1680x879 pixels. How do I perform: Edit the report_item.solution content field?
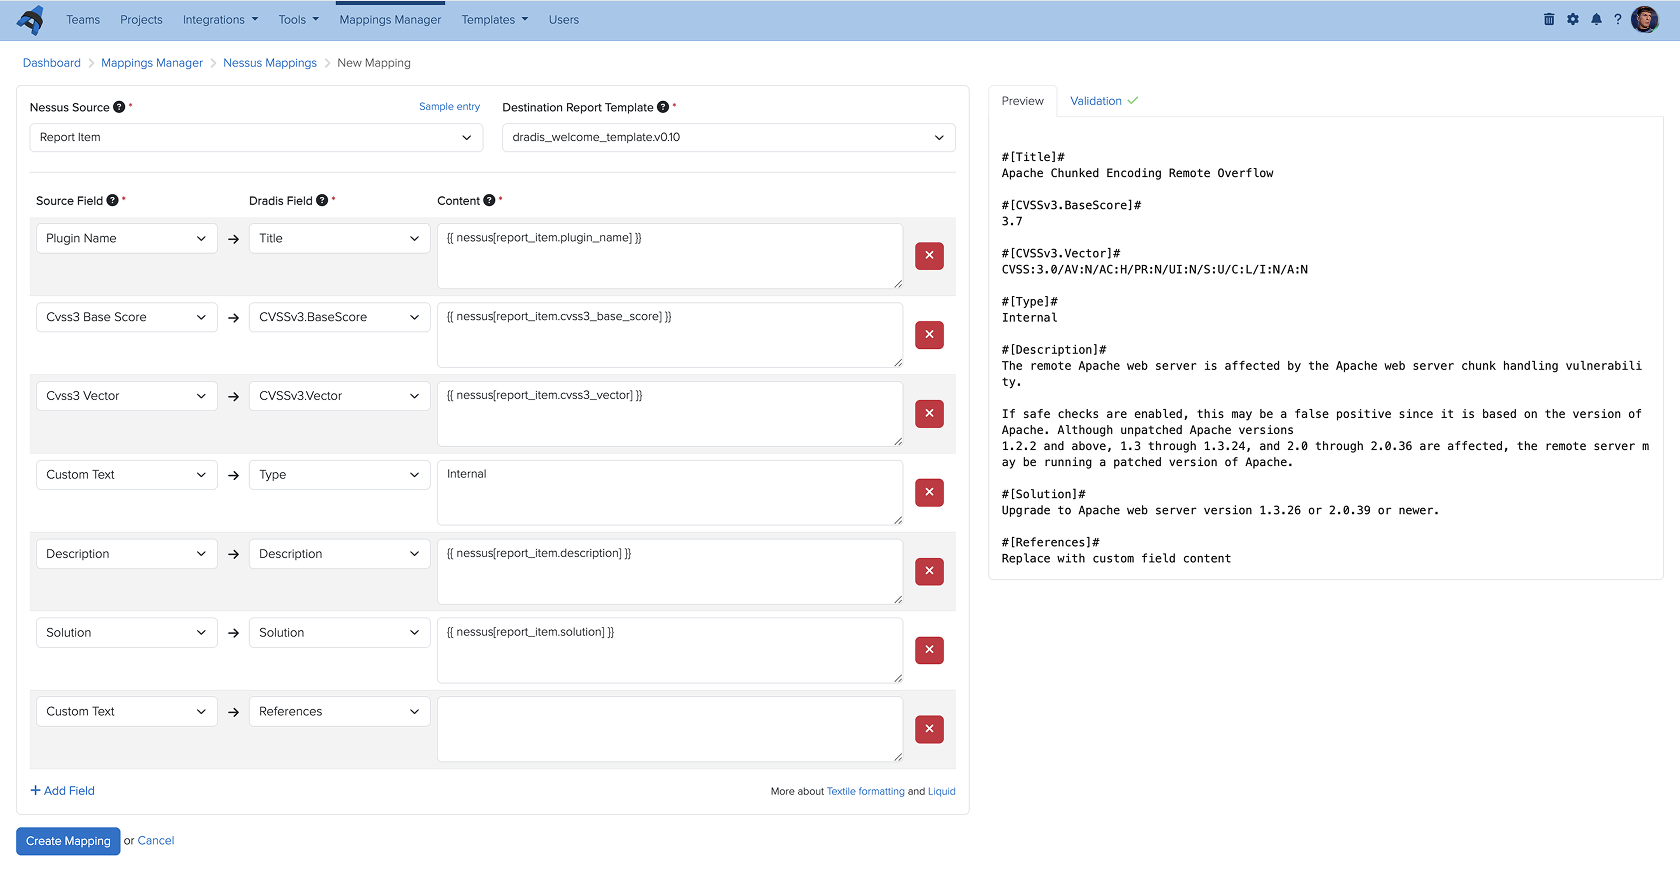click(x=670, y=650)
